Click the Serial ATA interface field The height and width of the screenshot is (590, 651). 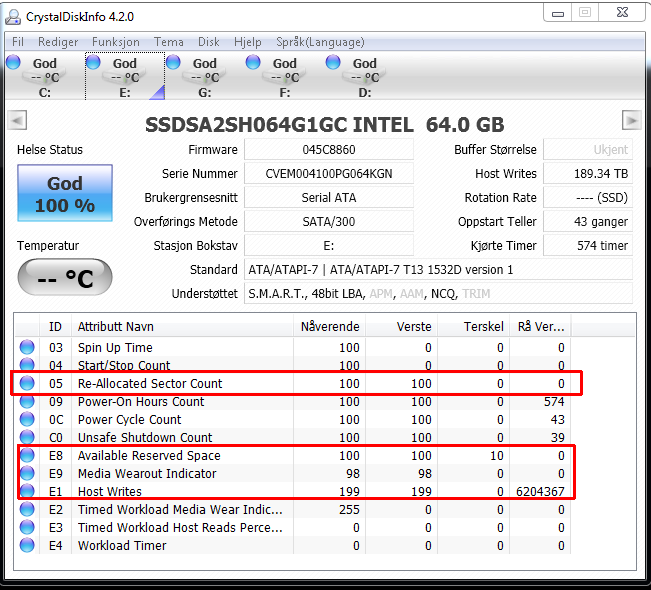(329, 198)
